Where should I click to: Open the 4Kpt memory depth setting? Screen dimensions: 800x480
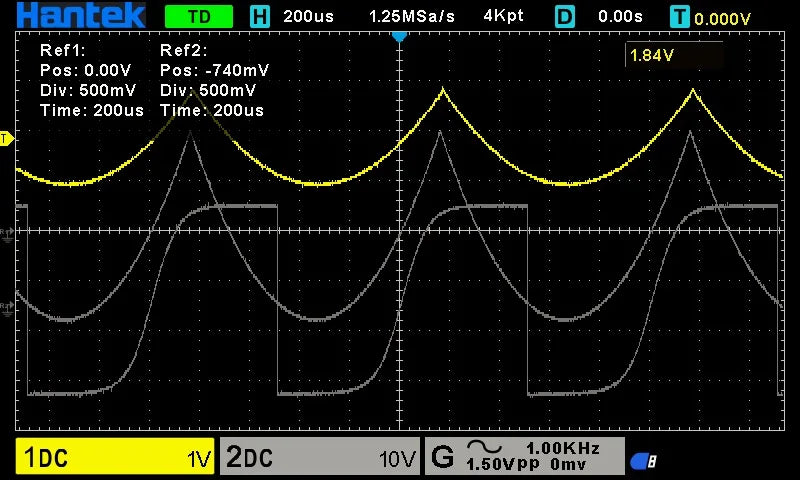[503, 16]
